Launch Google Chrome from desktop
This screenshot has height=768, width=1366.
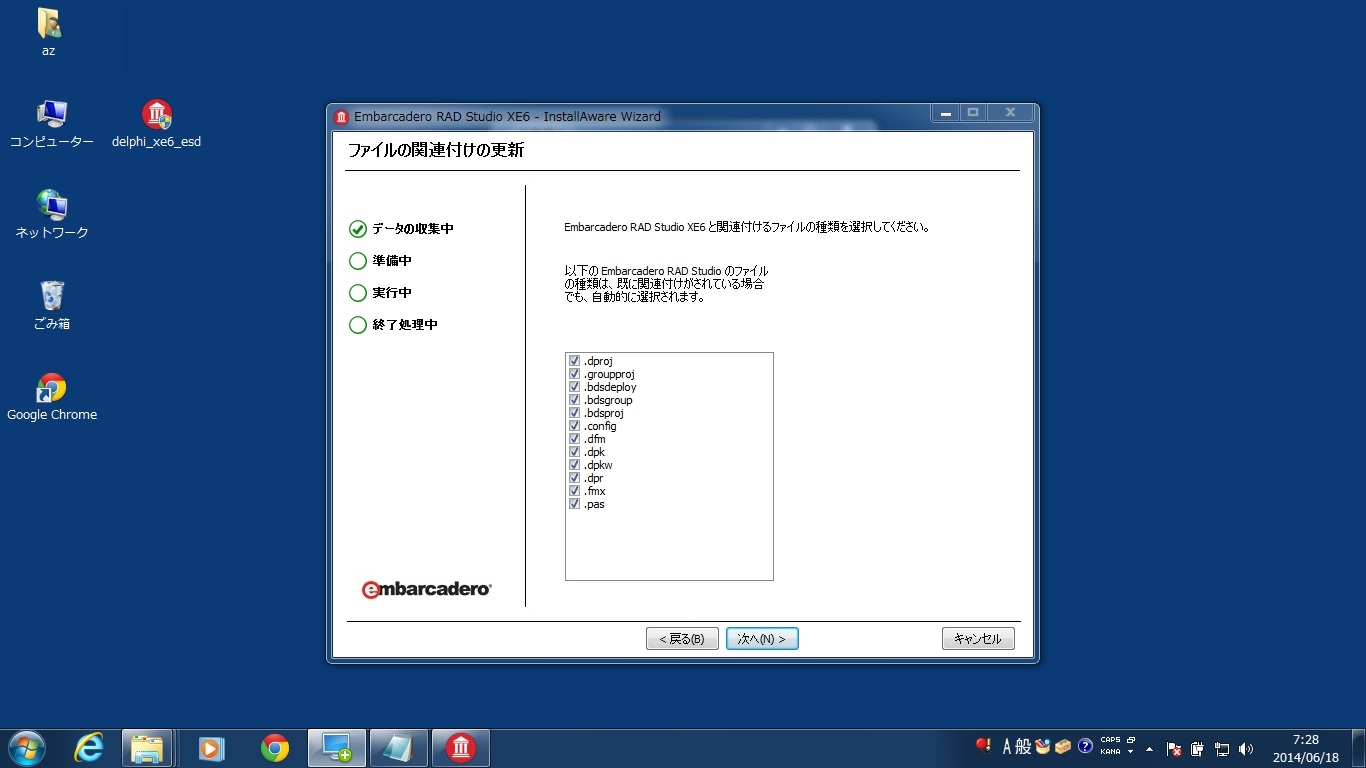tap(52, 397)
